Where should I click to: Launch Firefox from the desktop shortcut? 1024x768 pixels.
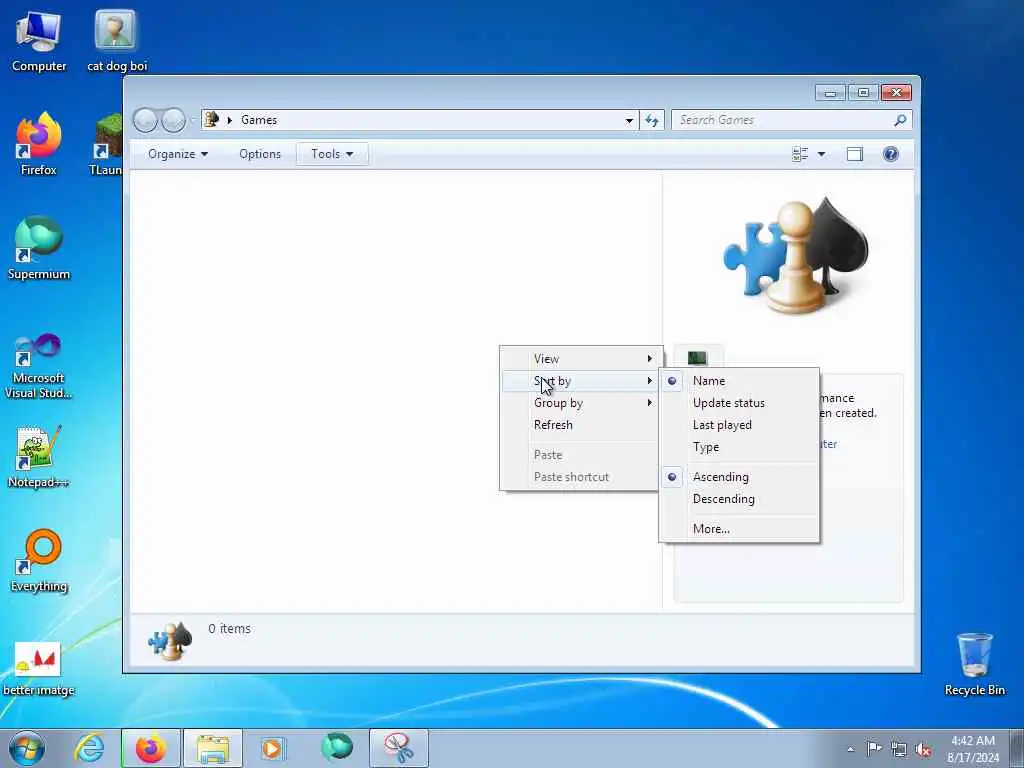pos(39,144)
